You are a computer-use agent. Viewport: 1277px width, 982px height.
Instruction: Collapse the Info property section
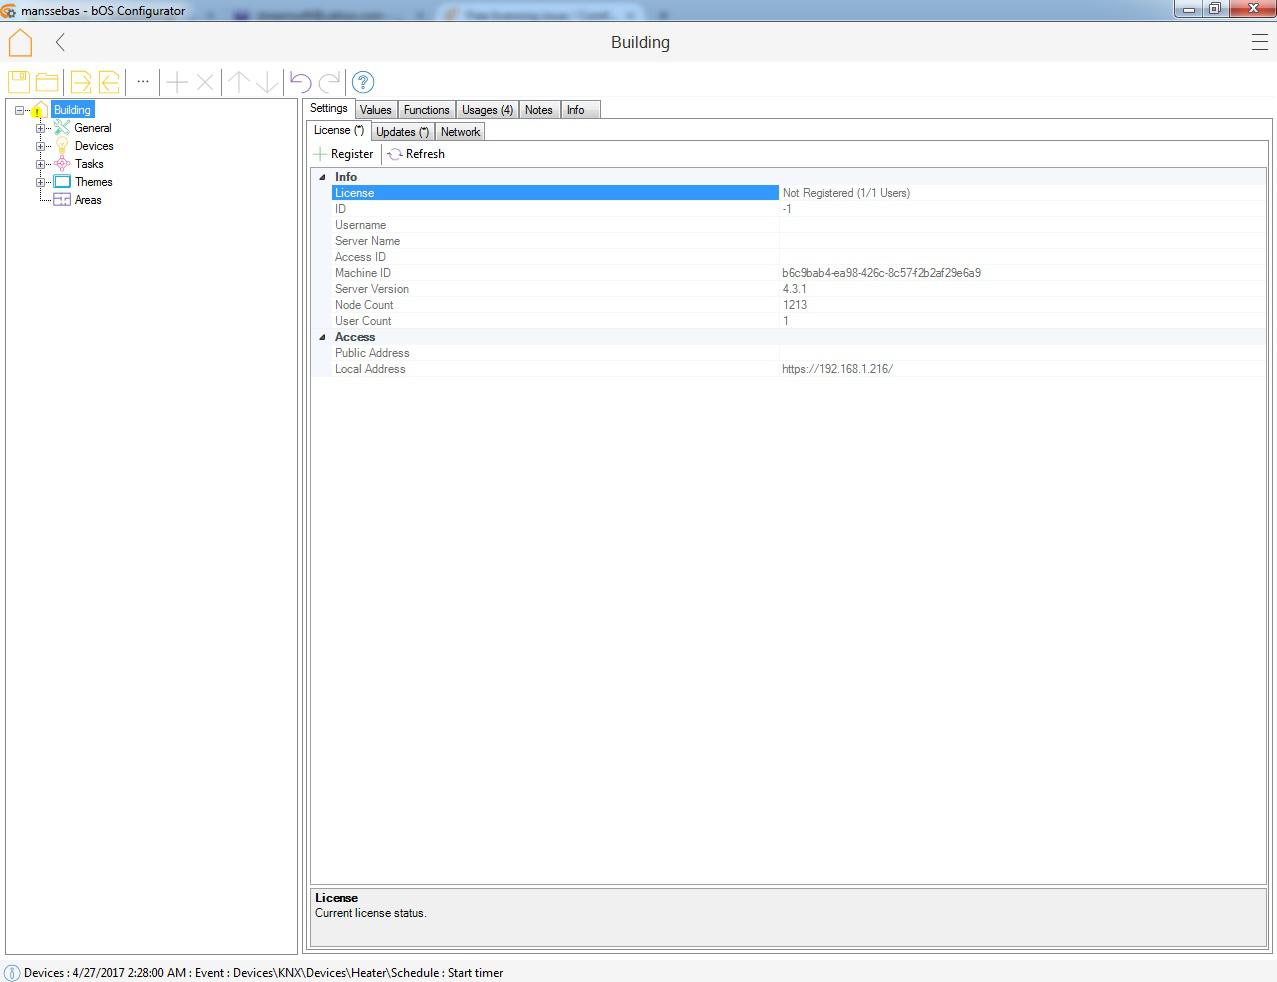(322, 177)
